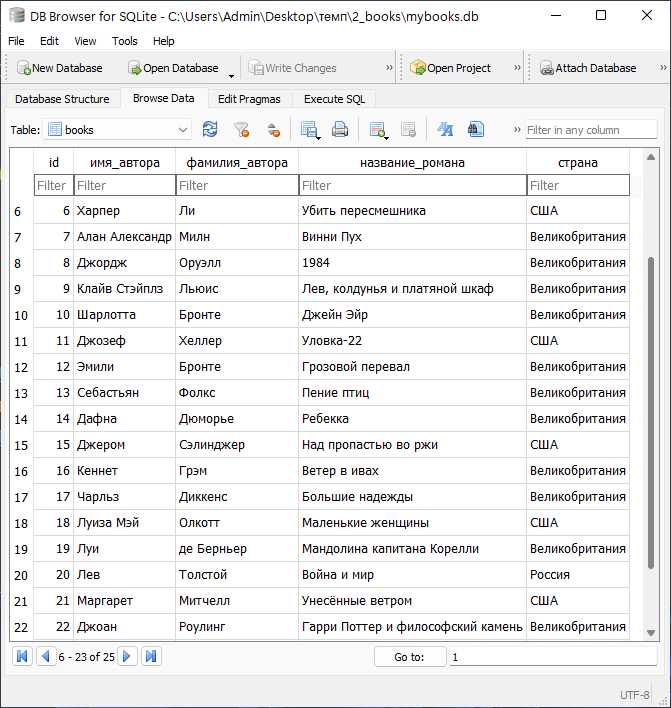
Task: Go to last page of records
Action: pyautogui.click(x=151, y=656)
